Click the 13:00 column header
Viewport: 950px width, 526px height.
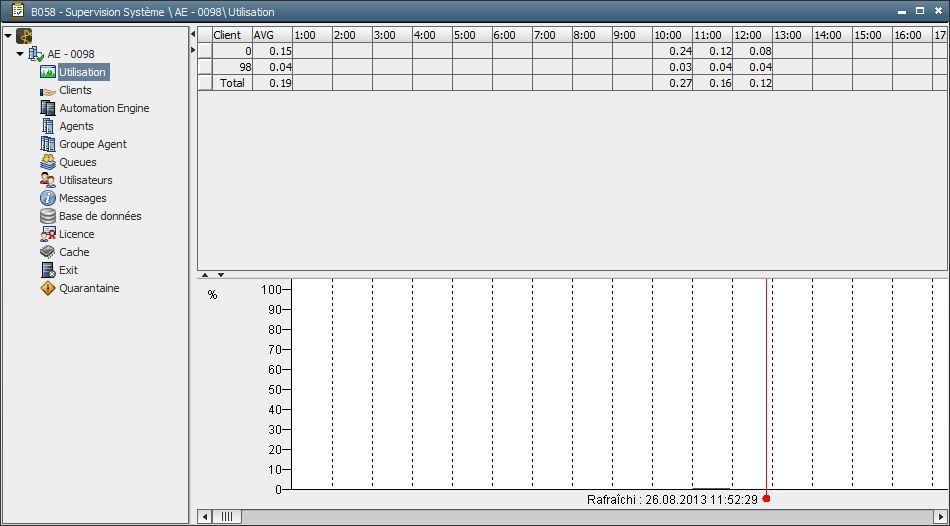pyautogui.click(x=792, y=35)
